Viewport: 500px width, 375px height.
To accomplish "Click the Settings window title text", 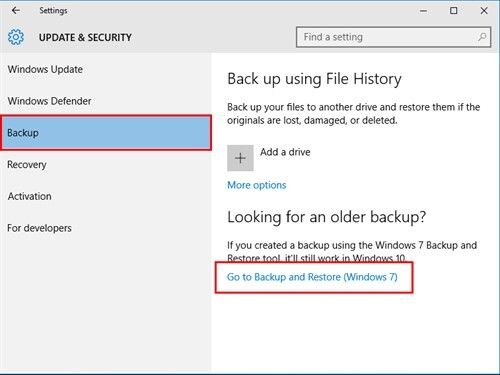I will pyautogui.click(x=53, y=11).
